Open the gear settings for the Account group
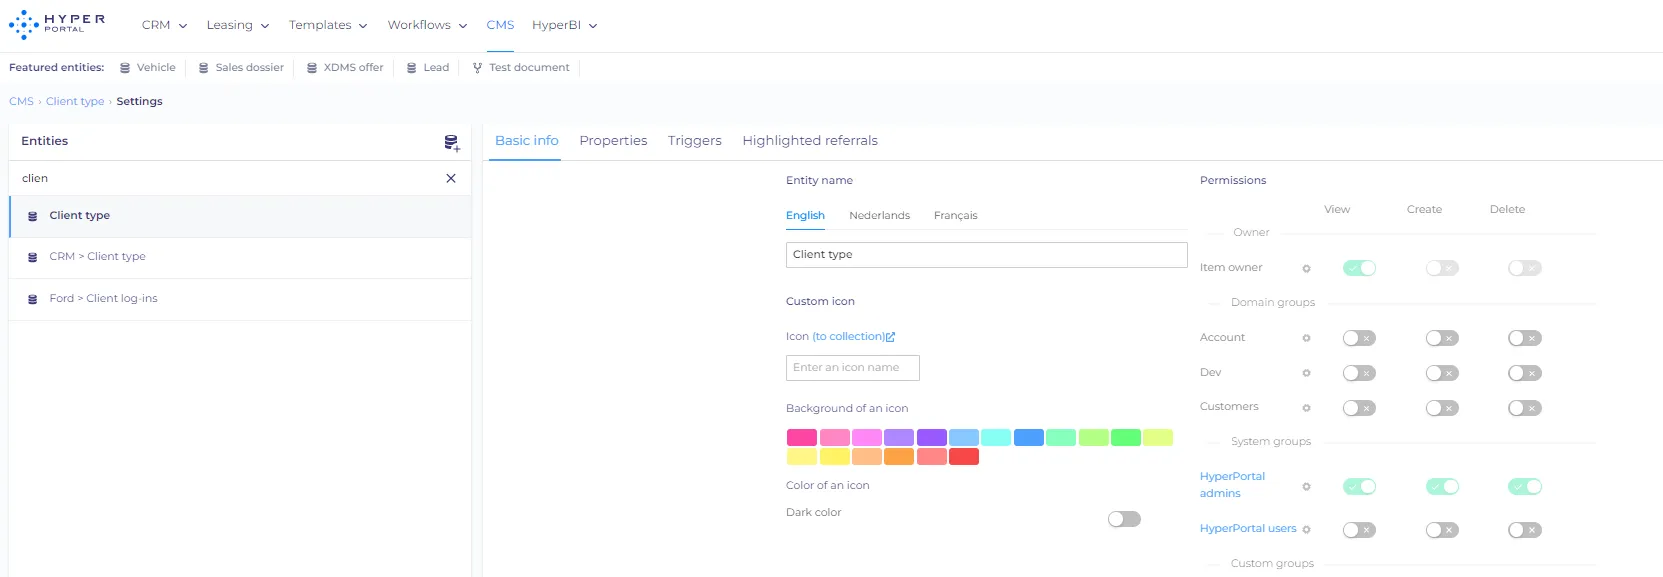Viewport: 1663px width, 577px height. coord(1306,338)
